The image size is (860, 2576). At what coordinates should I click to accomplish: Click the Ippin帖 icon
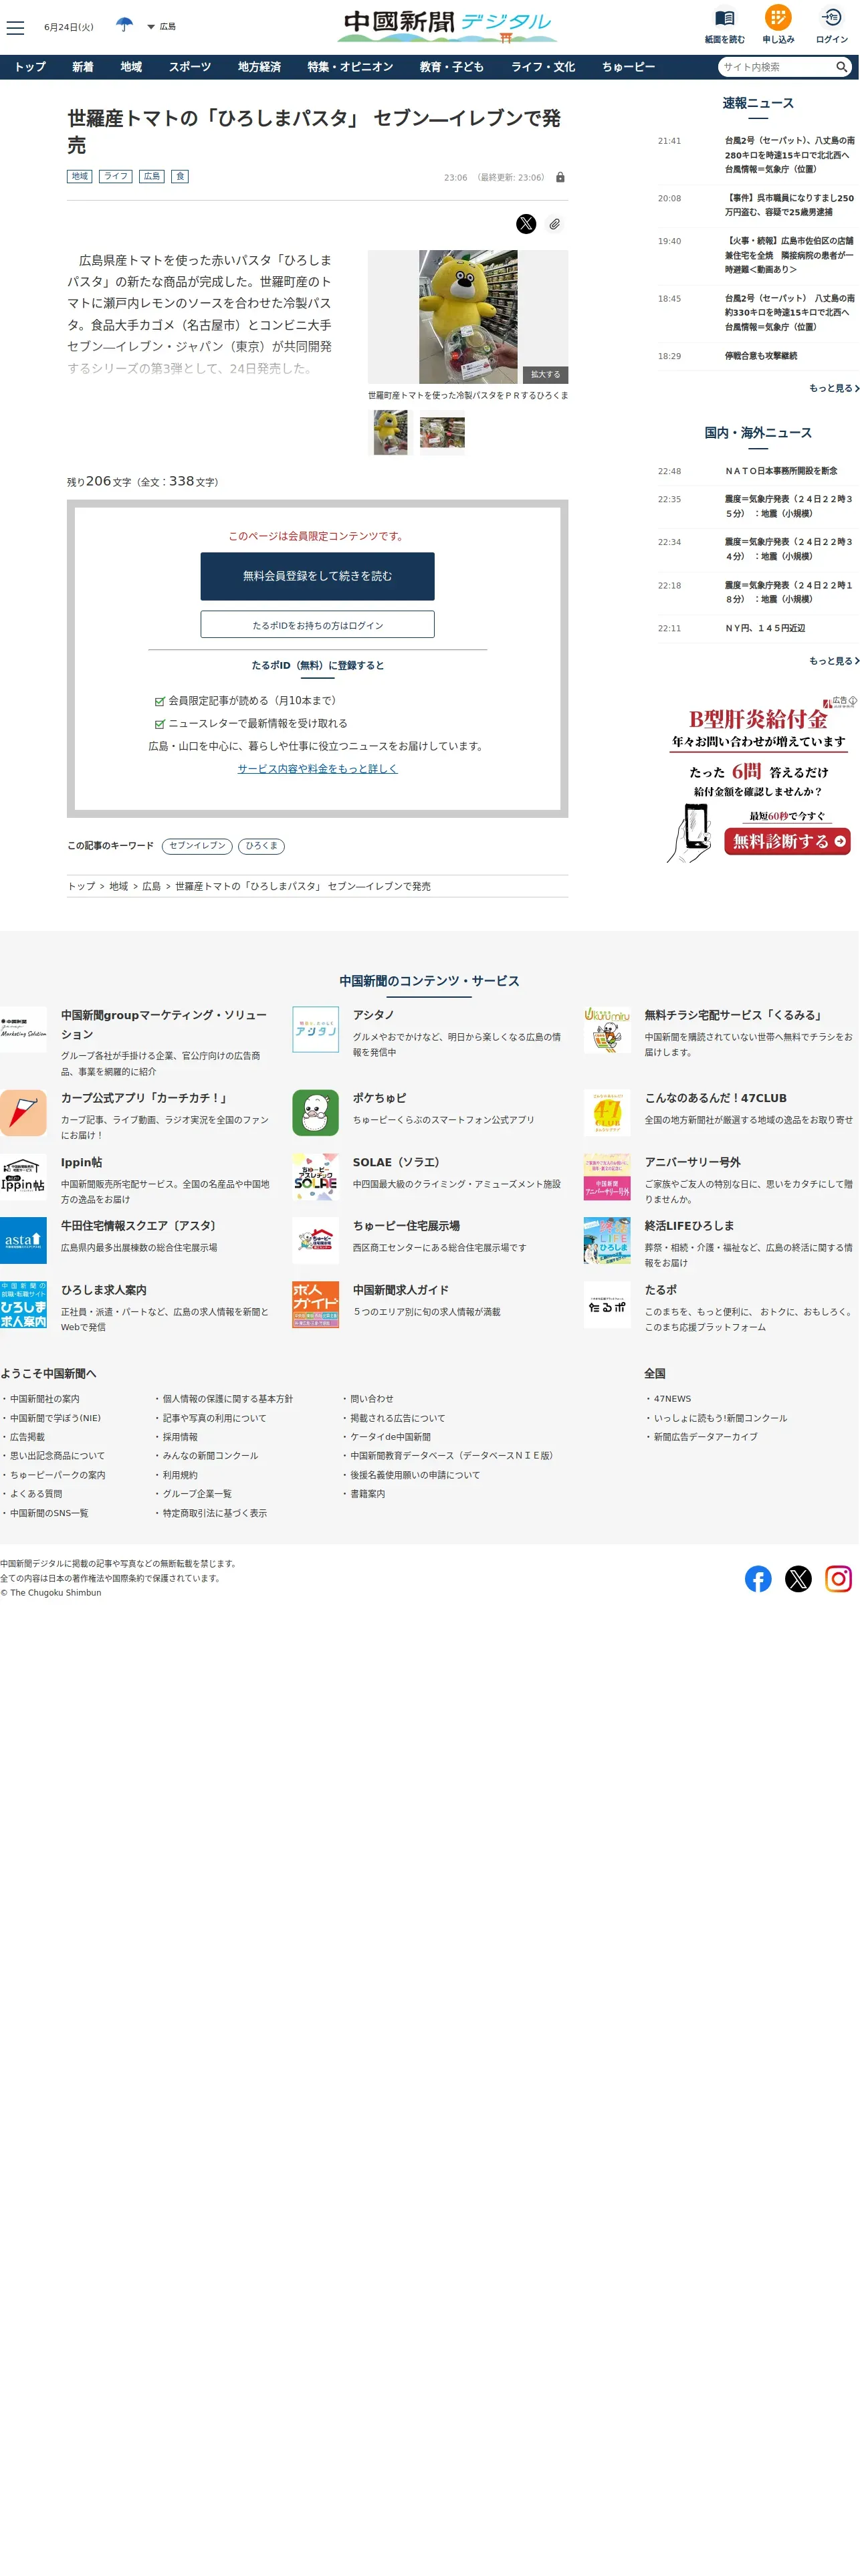point(23,1177)
